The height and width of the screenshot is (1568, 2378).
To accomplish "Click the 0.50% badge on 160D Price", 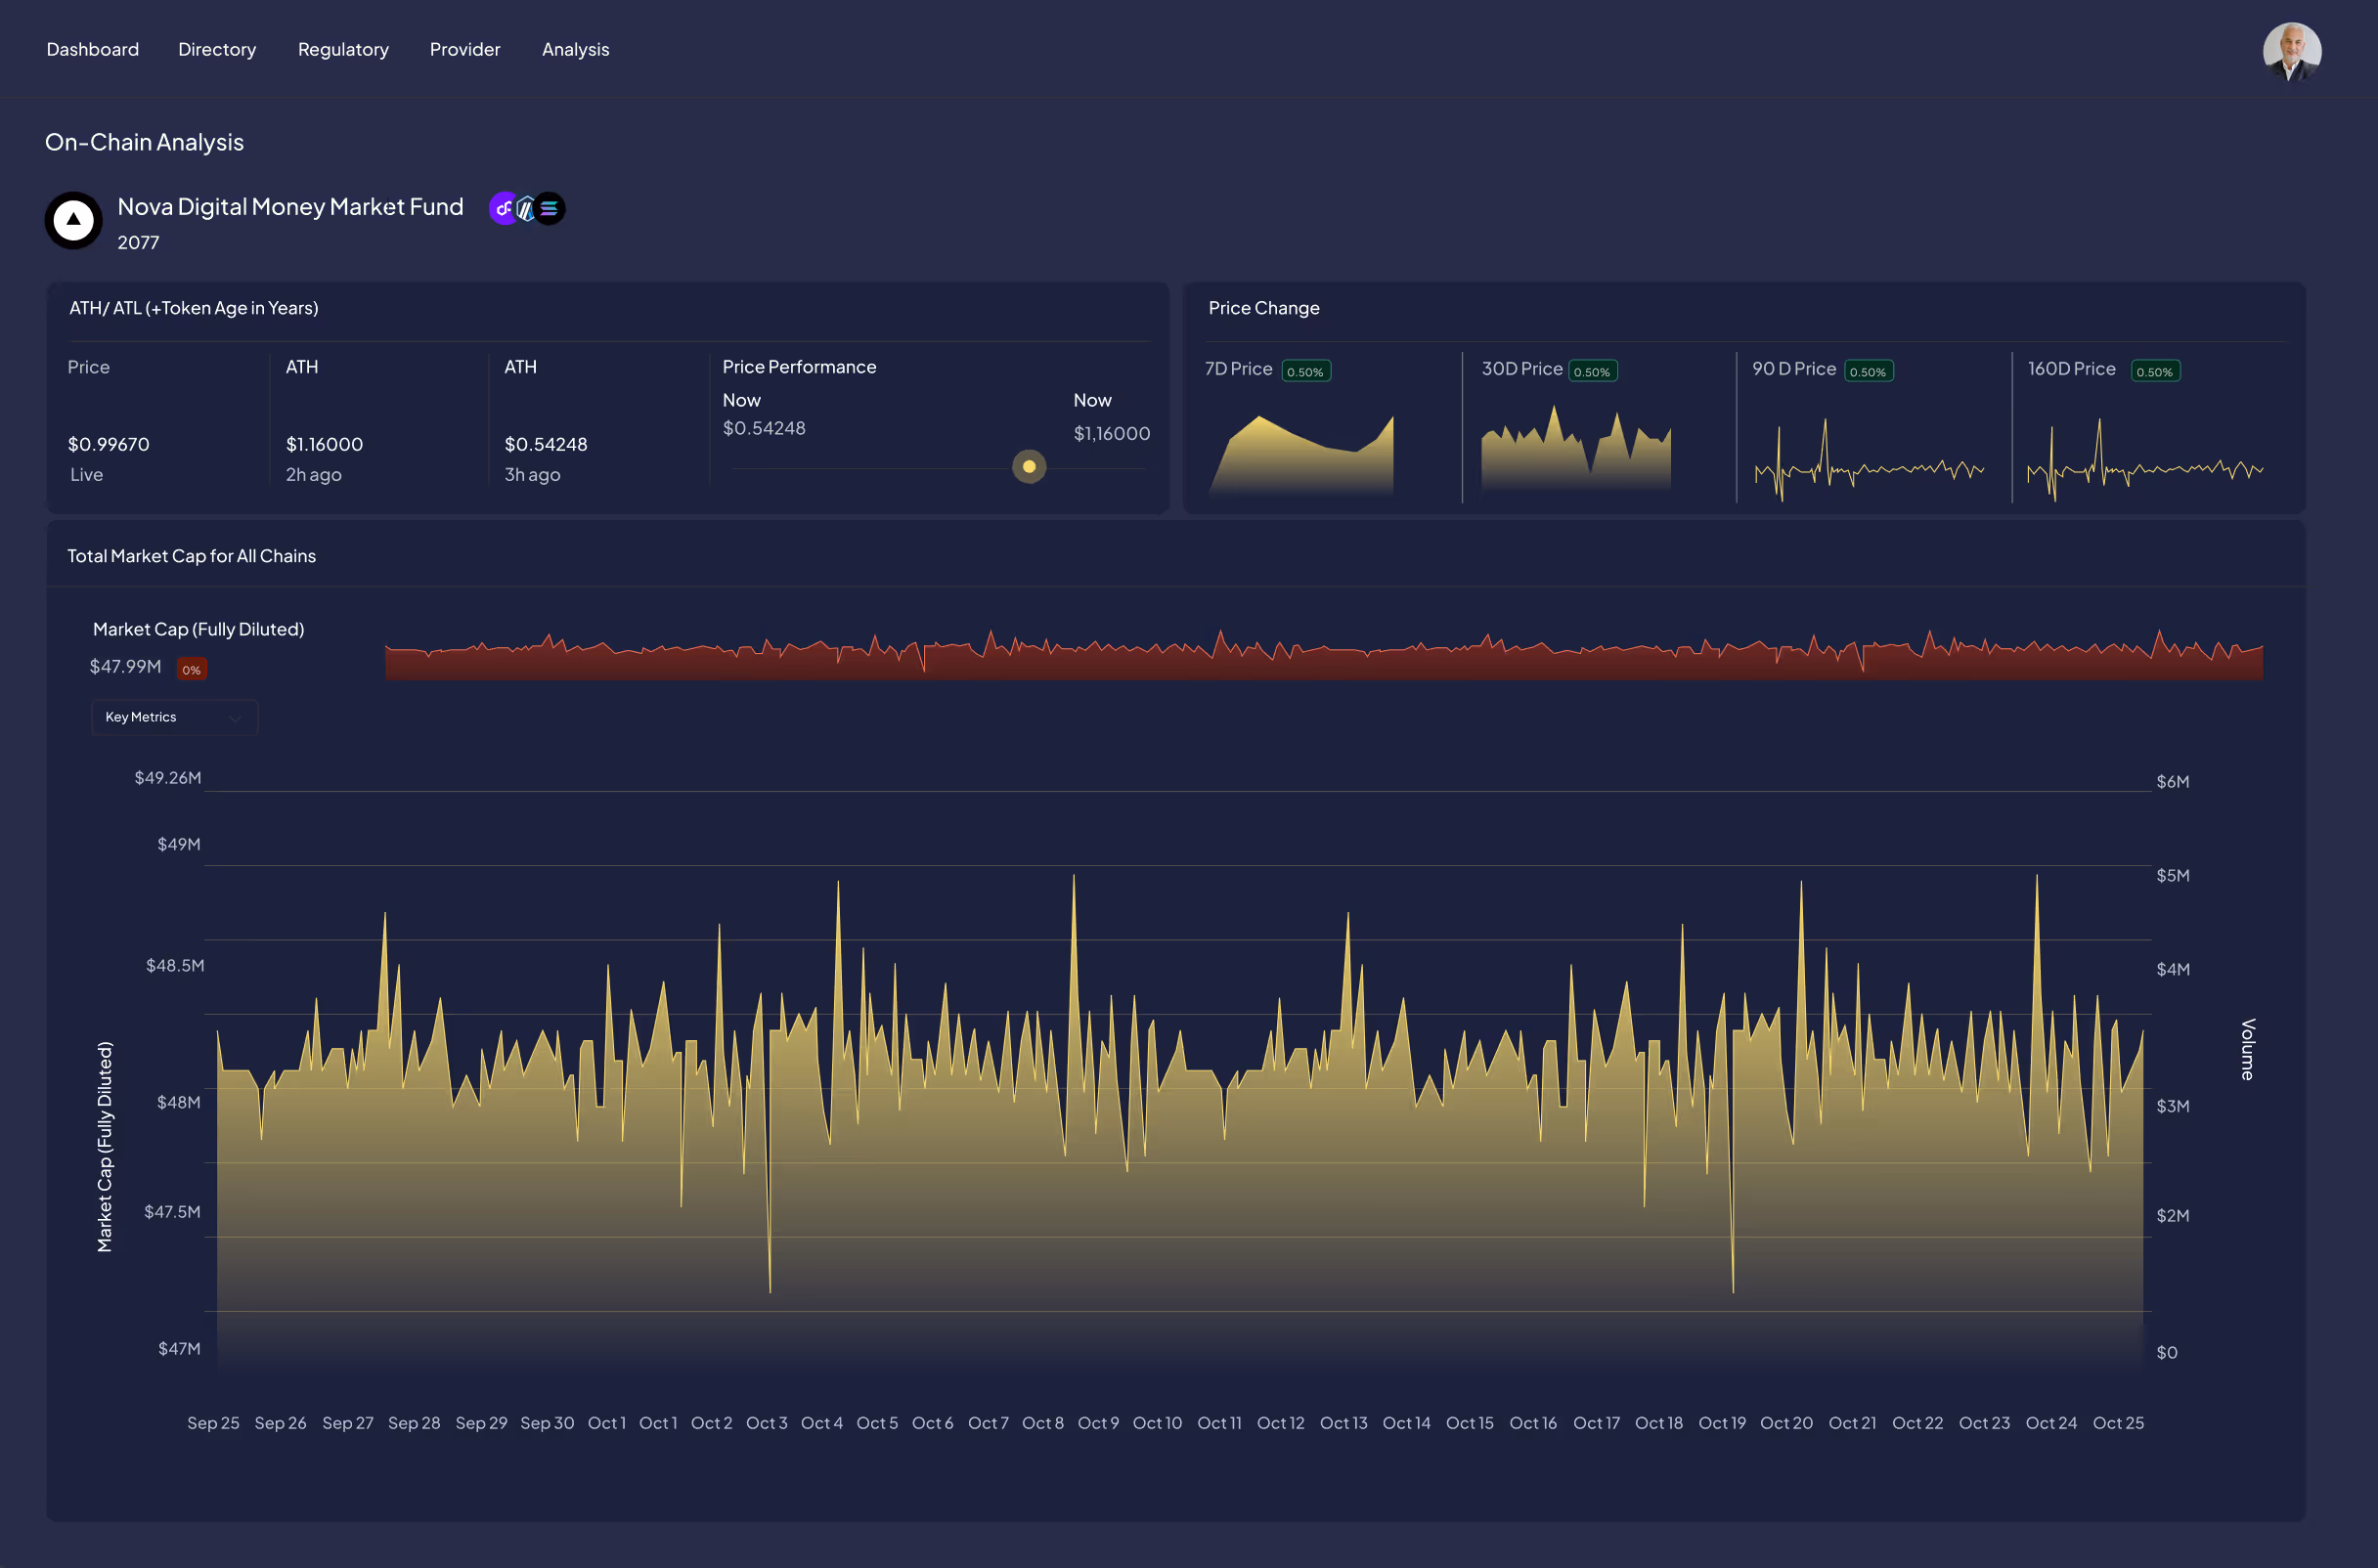I will (2155, 370).
